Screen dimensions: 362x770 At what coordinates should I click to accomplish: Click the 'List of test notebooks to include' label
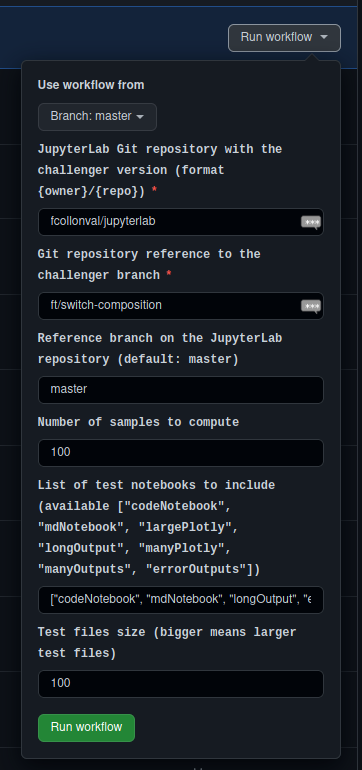156,527
